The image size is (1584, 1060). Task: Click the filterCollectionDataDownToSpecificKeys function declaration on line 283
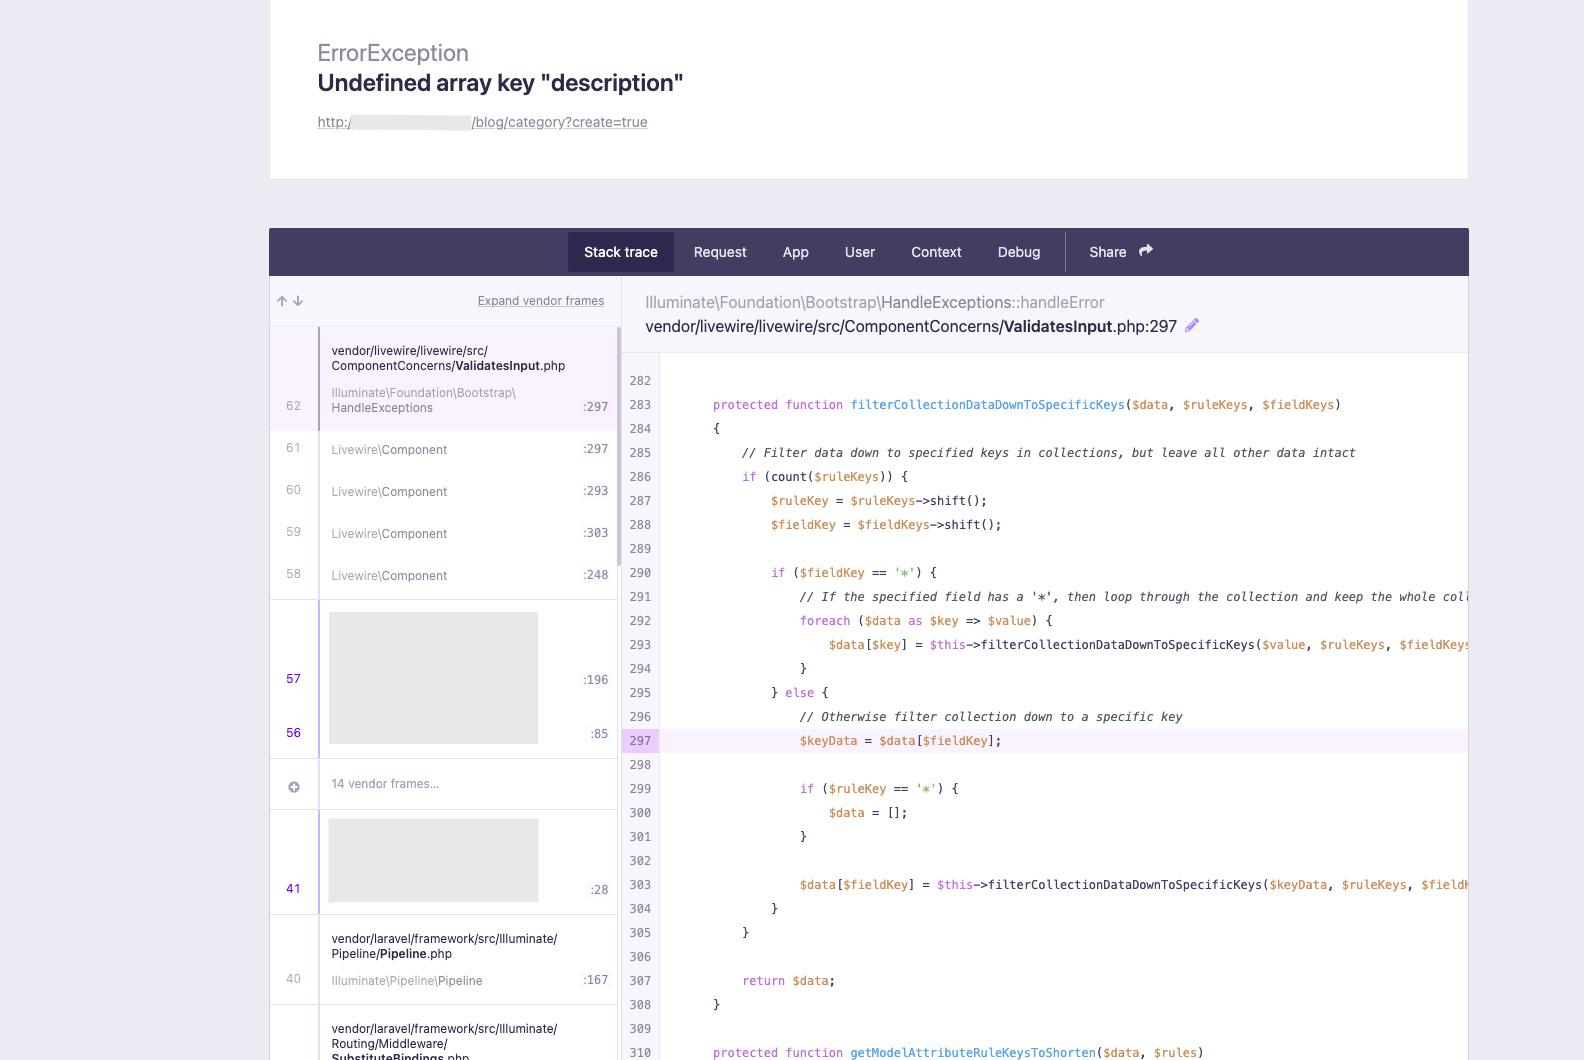(1026, 405)
